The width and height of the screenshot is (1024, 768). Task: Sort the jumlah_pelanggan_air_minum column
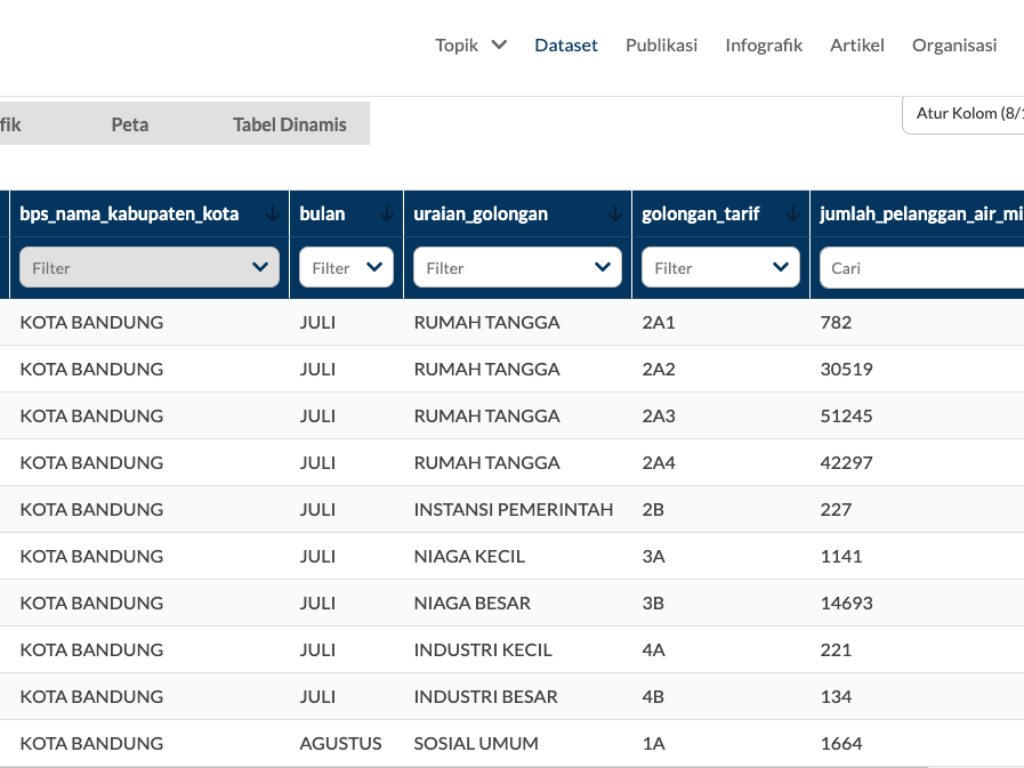tap(920, 213)
